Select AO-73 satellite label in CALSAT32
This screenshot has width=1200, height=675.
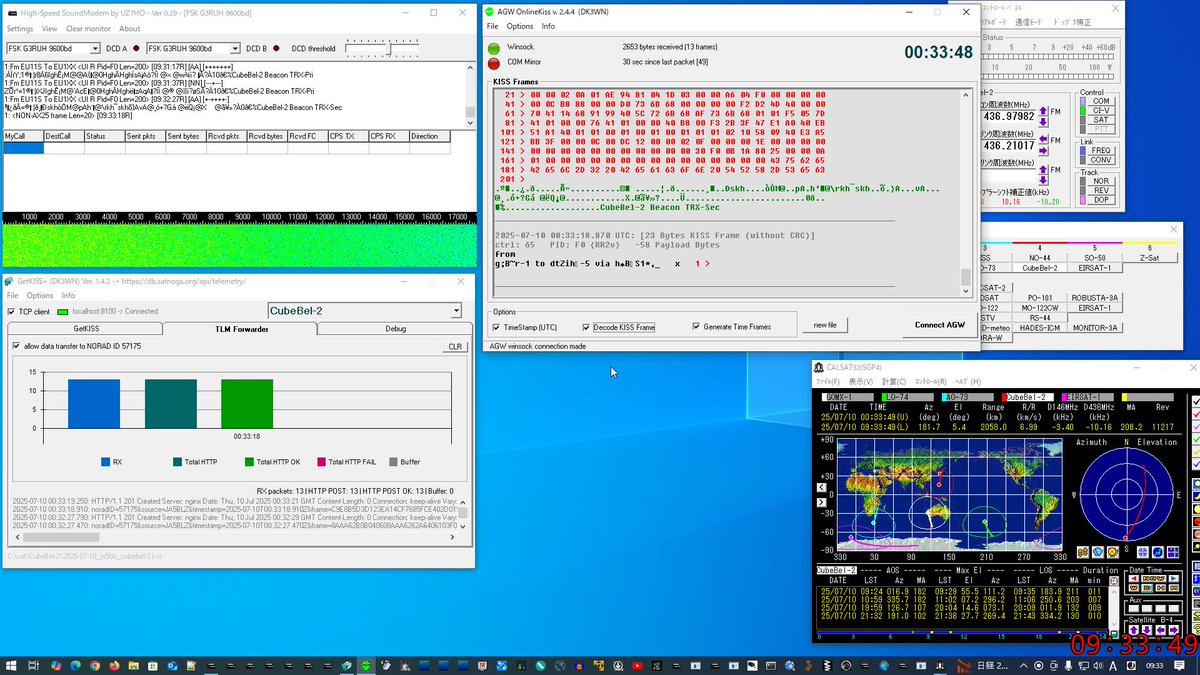969,397
